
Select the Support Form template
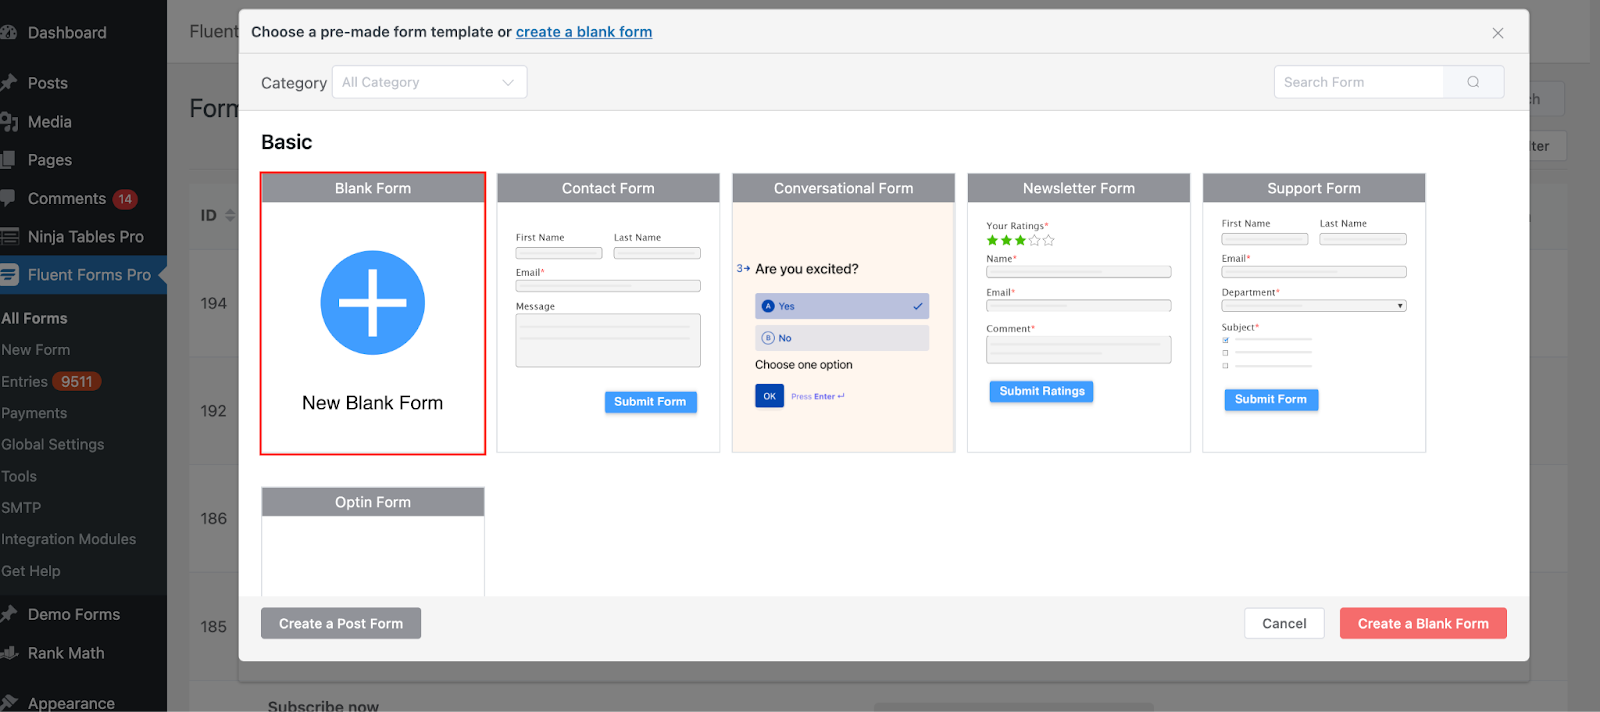click(x=1314, y=313)
